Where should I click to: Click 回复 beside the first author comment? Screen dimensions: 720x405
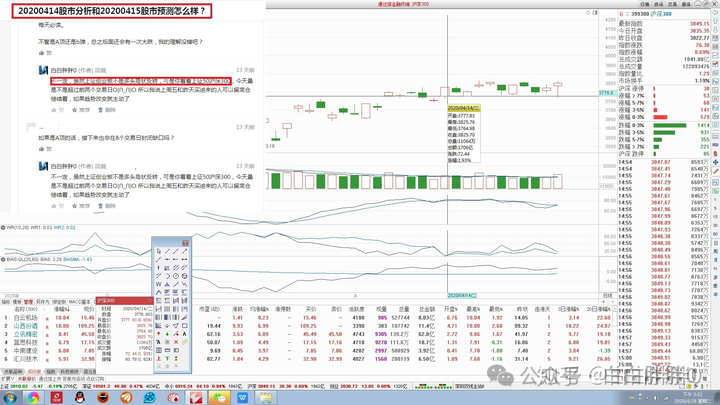click(100, 70)
